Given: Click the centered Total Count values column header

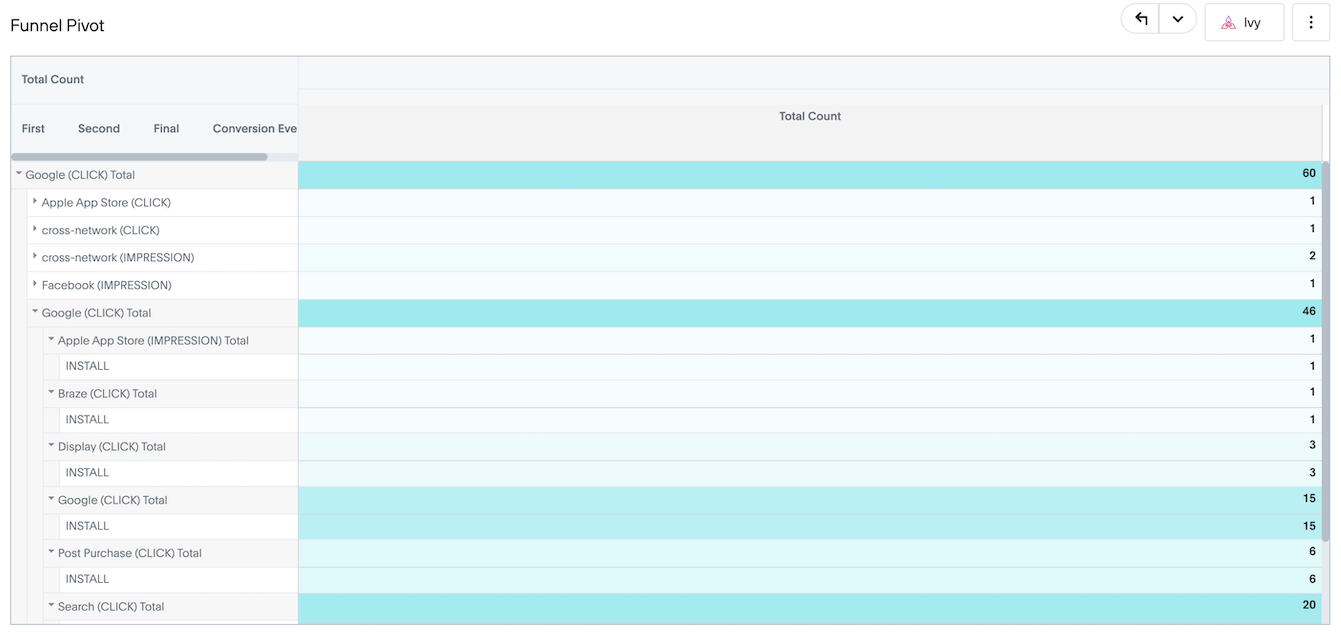Looking at the screenshot, I should (x=810, y=117).
